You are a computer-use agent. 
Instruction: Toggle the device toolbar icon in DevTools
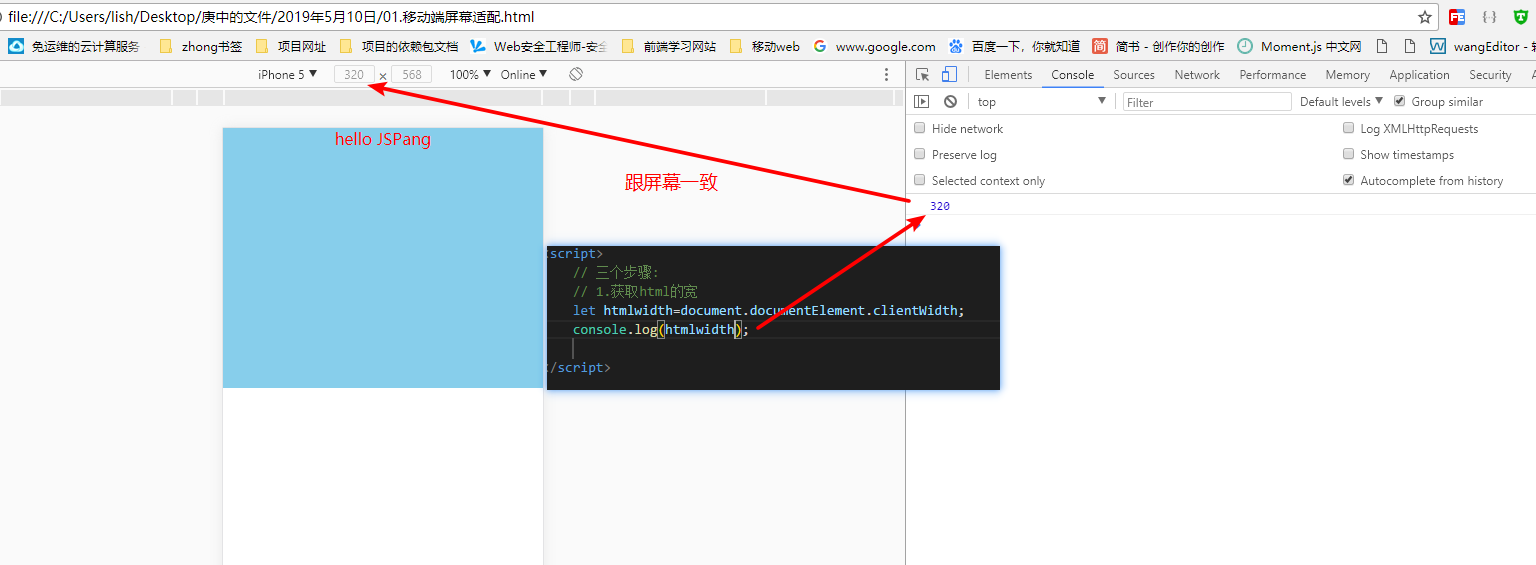(x=949, y=75)
